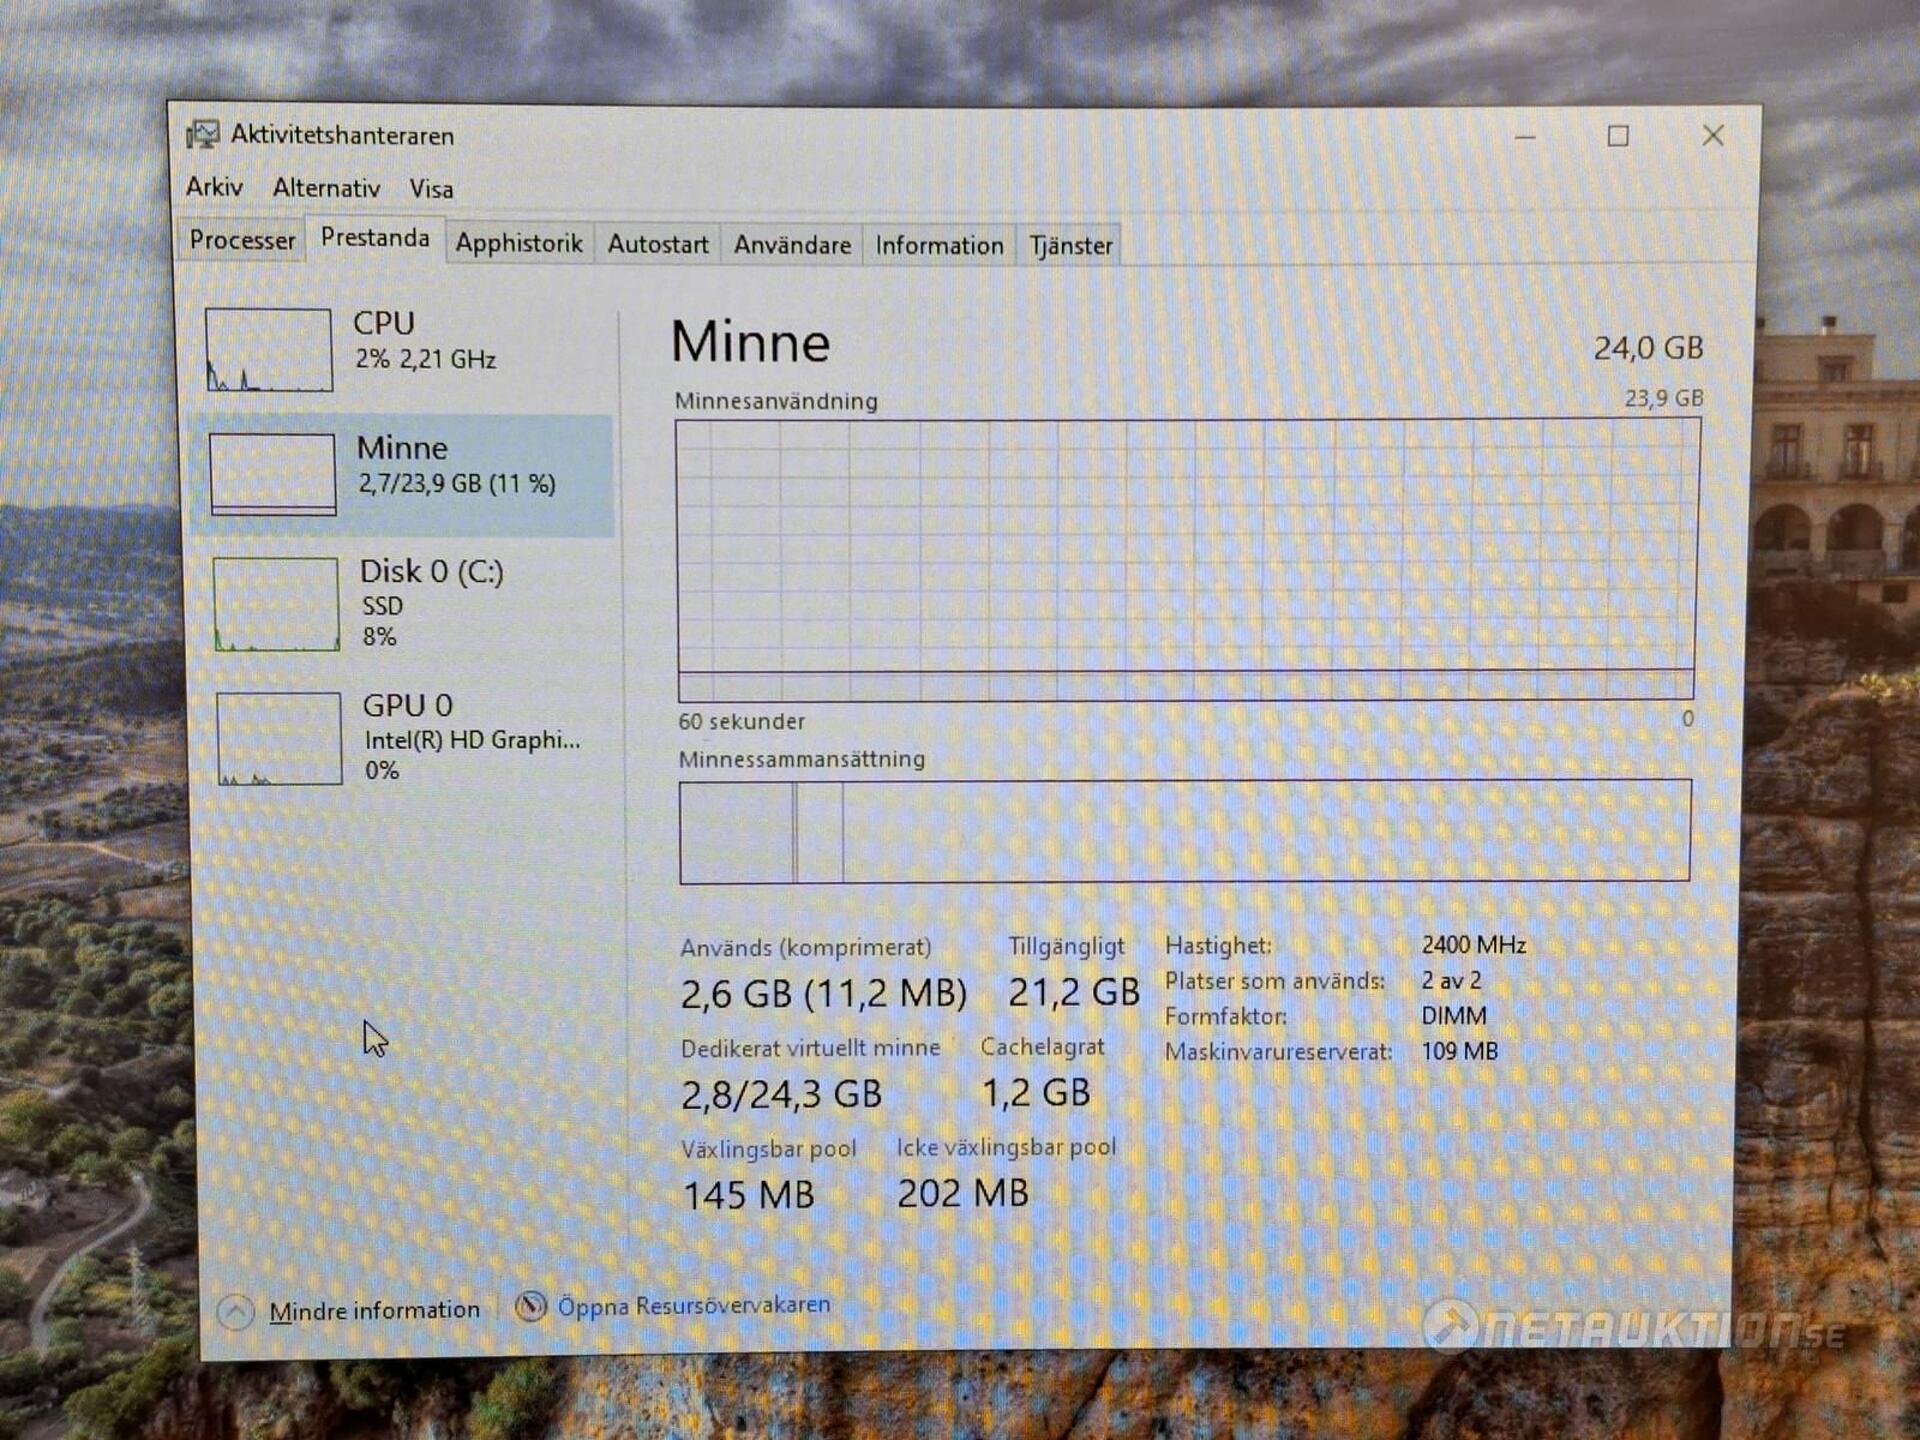Viewport: 1920px width, 1440px height.
Task: Select the Minne graph thumbnail
Action: [x=273, y=474]
